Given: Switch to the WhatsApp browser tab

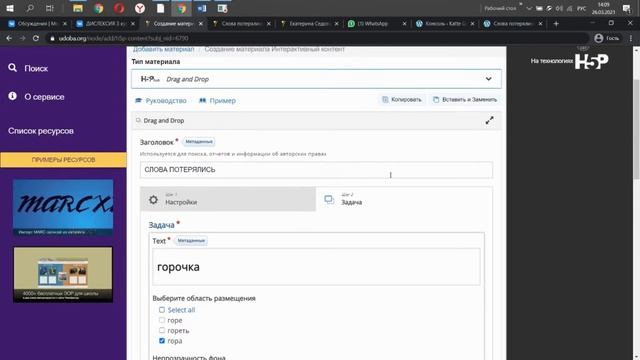Looking at the screenshot, I should pos(377,24).
